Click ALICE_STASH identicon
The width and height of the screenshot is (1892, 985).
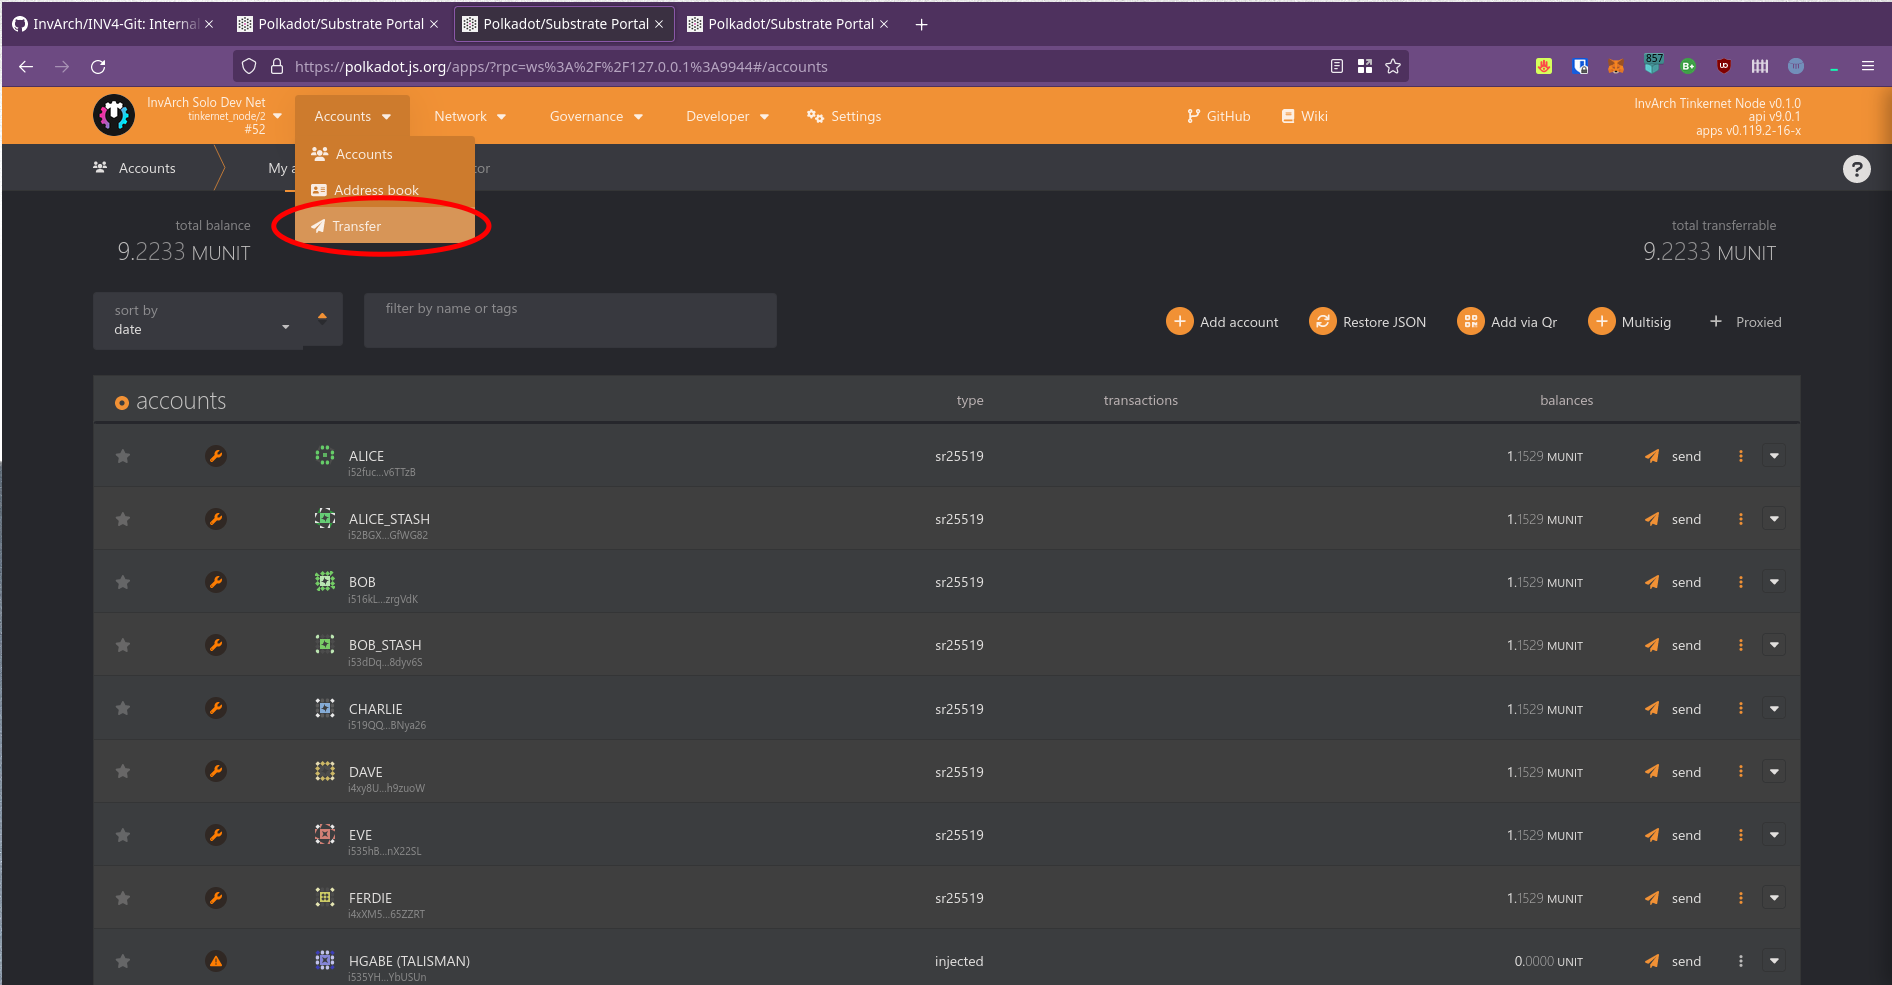click(325, 518)
